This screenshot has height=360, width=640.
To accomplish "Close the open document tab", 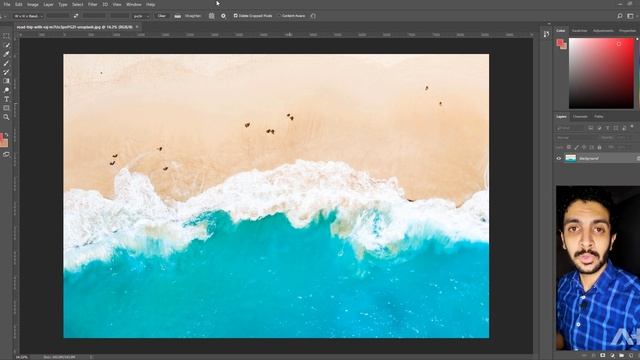I will 137,27.
